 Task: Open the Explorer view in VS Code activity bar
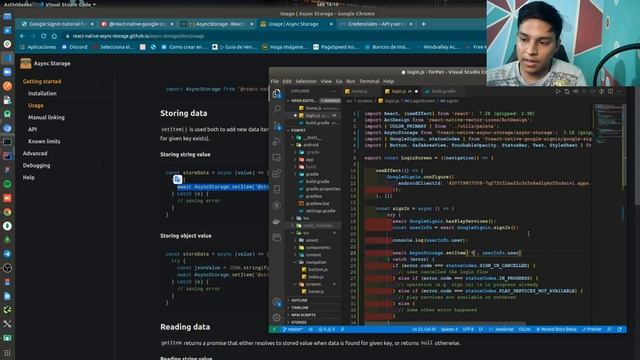coord(277,93)
